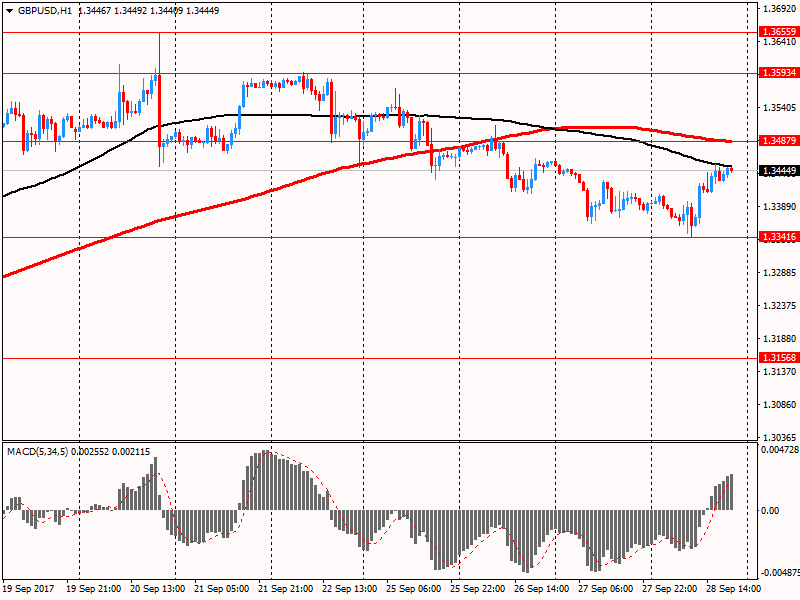Select the OHLC values 1.34467 1.34492
Screen dimensions: 800x600
click(112, 11)
